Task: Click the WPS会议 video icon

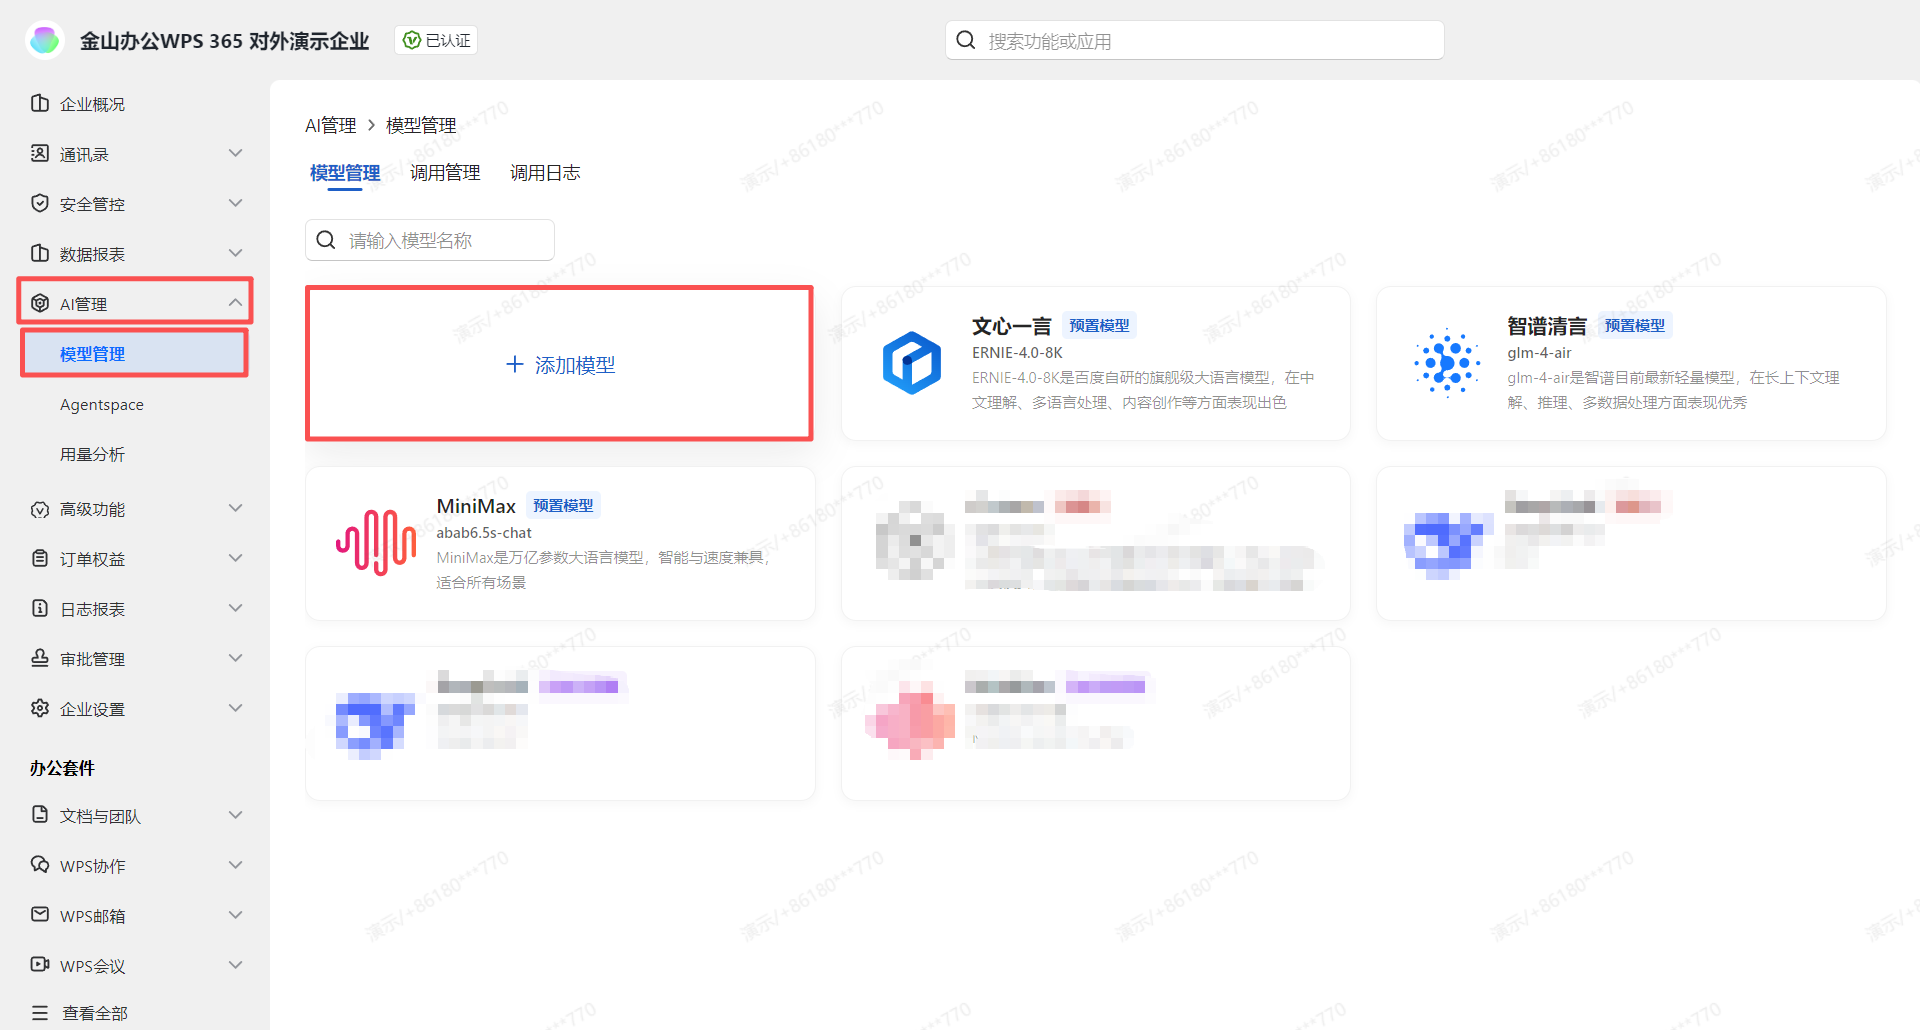Action: point(40,965)
